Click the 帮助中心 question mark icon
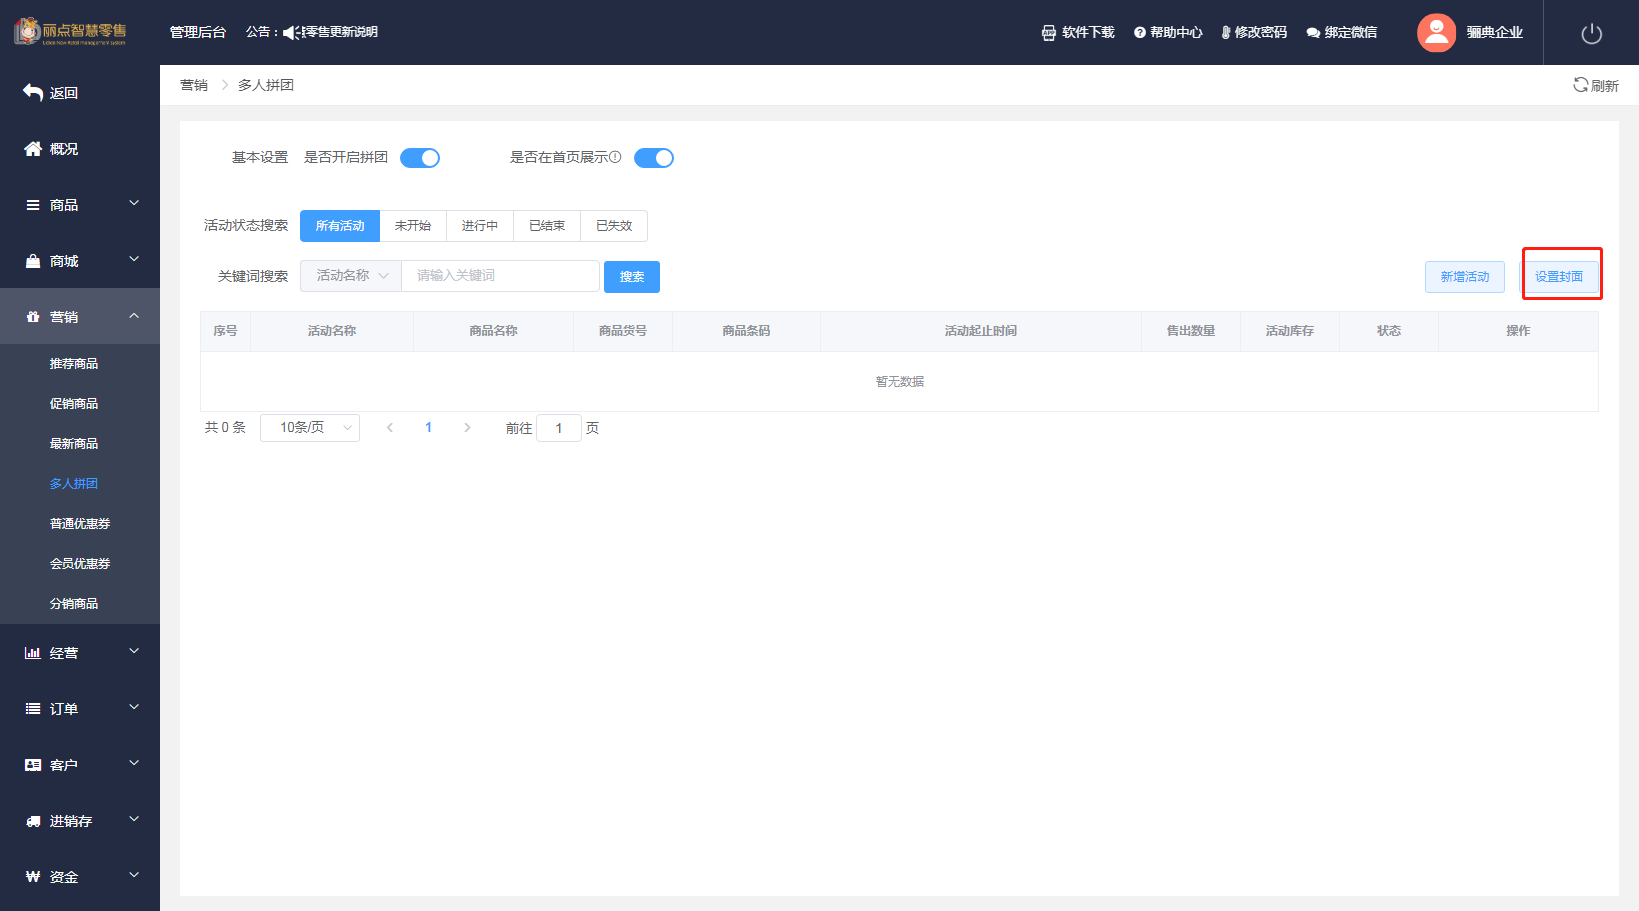Screen dimensions: 1639x911 [1140, 33]
